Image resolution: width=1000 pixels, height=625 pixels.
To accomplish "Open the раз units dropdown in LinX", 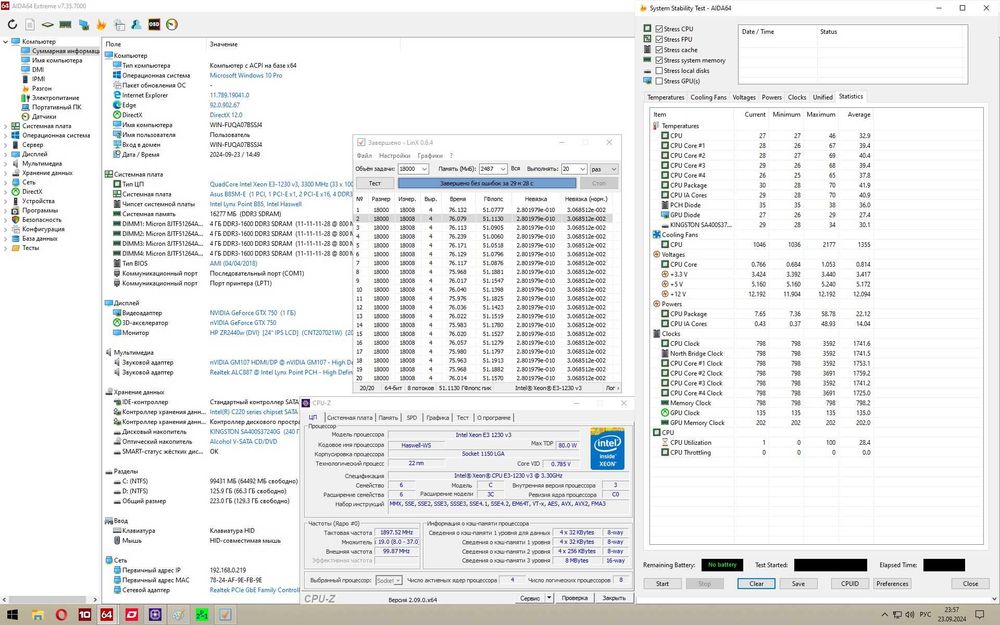I will pos(604,169).
